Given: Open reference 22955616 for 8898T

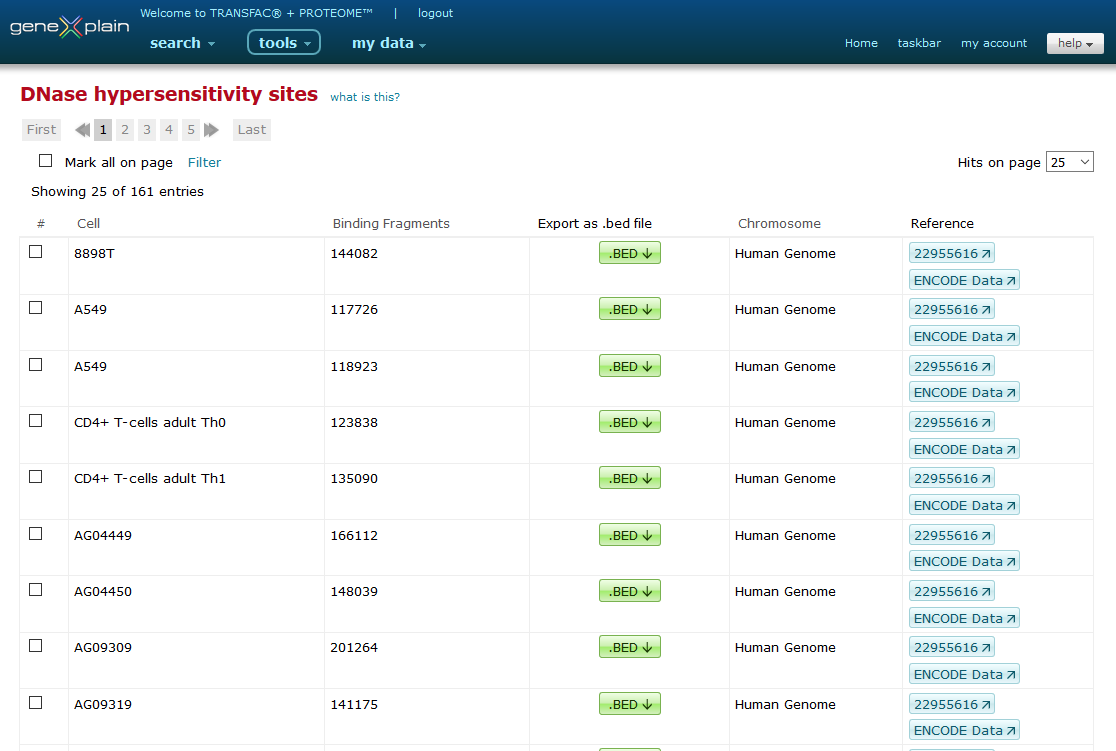Looking at the screenshot, I should [x=952, y=253].
